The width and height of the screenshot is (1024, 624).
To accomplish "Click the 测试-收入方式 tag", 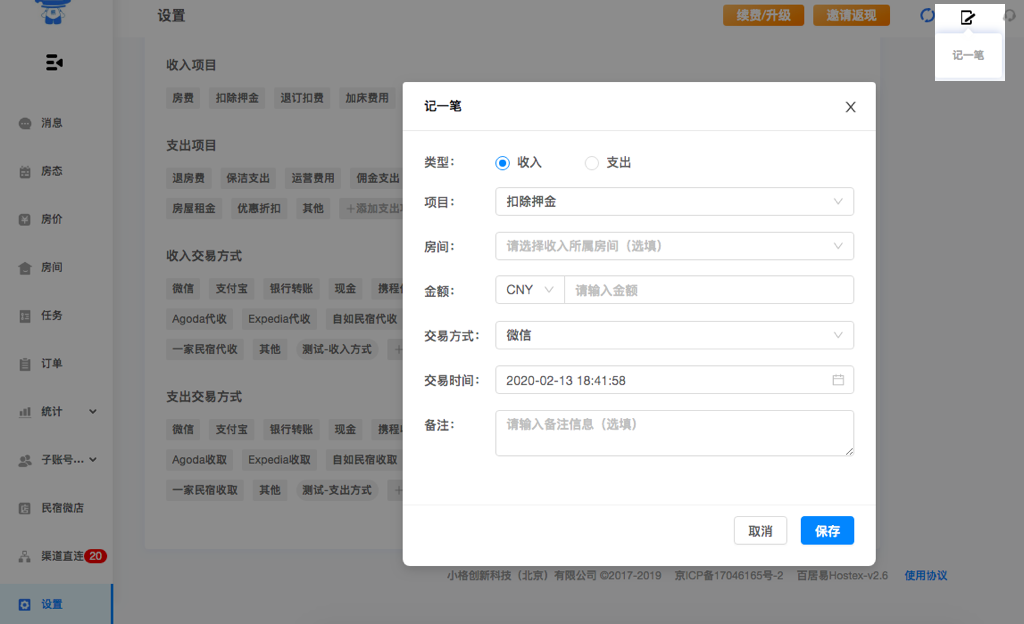I will (337, 349).
